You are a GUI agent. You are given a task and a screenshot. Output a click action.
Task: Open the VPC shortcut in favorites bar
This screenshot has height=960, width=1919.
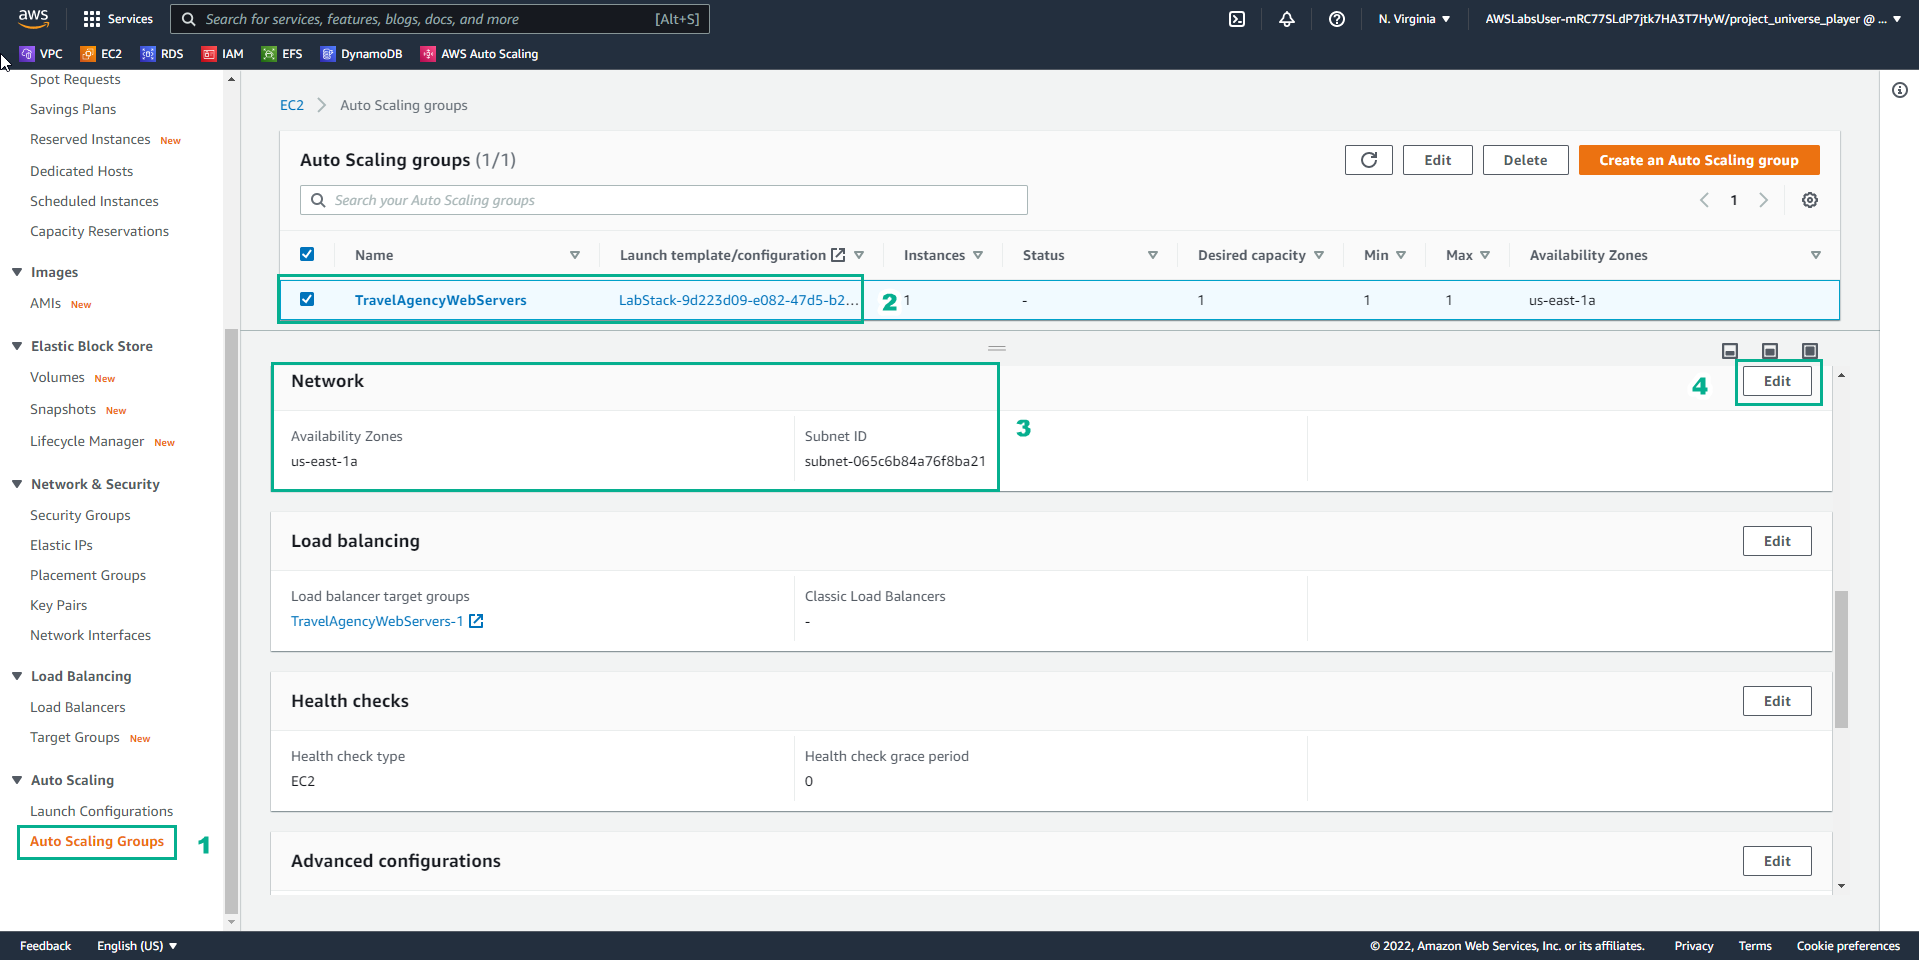point(42,54)
